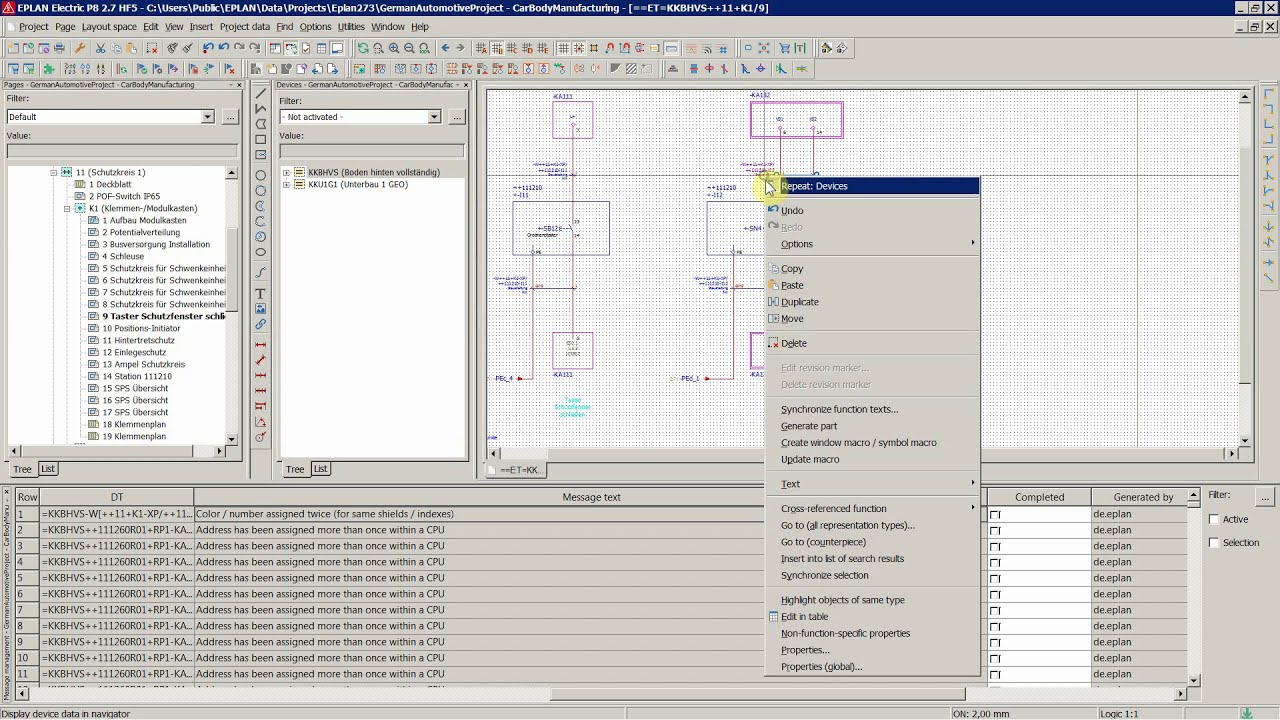The height and width of the screenshot is (720, 1280).
Task: Click the message list horizontal scrollbar
Action: (x=600, y=693)
